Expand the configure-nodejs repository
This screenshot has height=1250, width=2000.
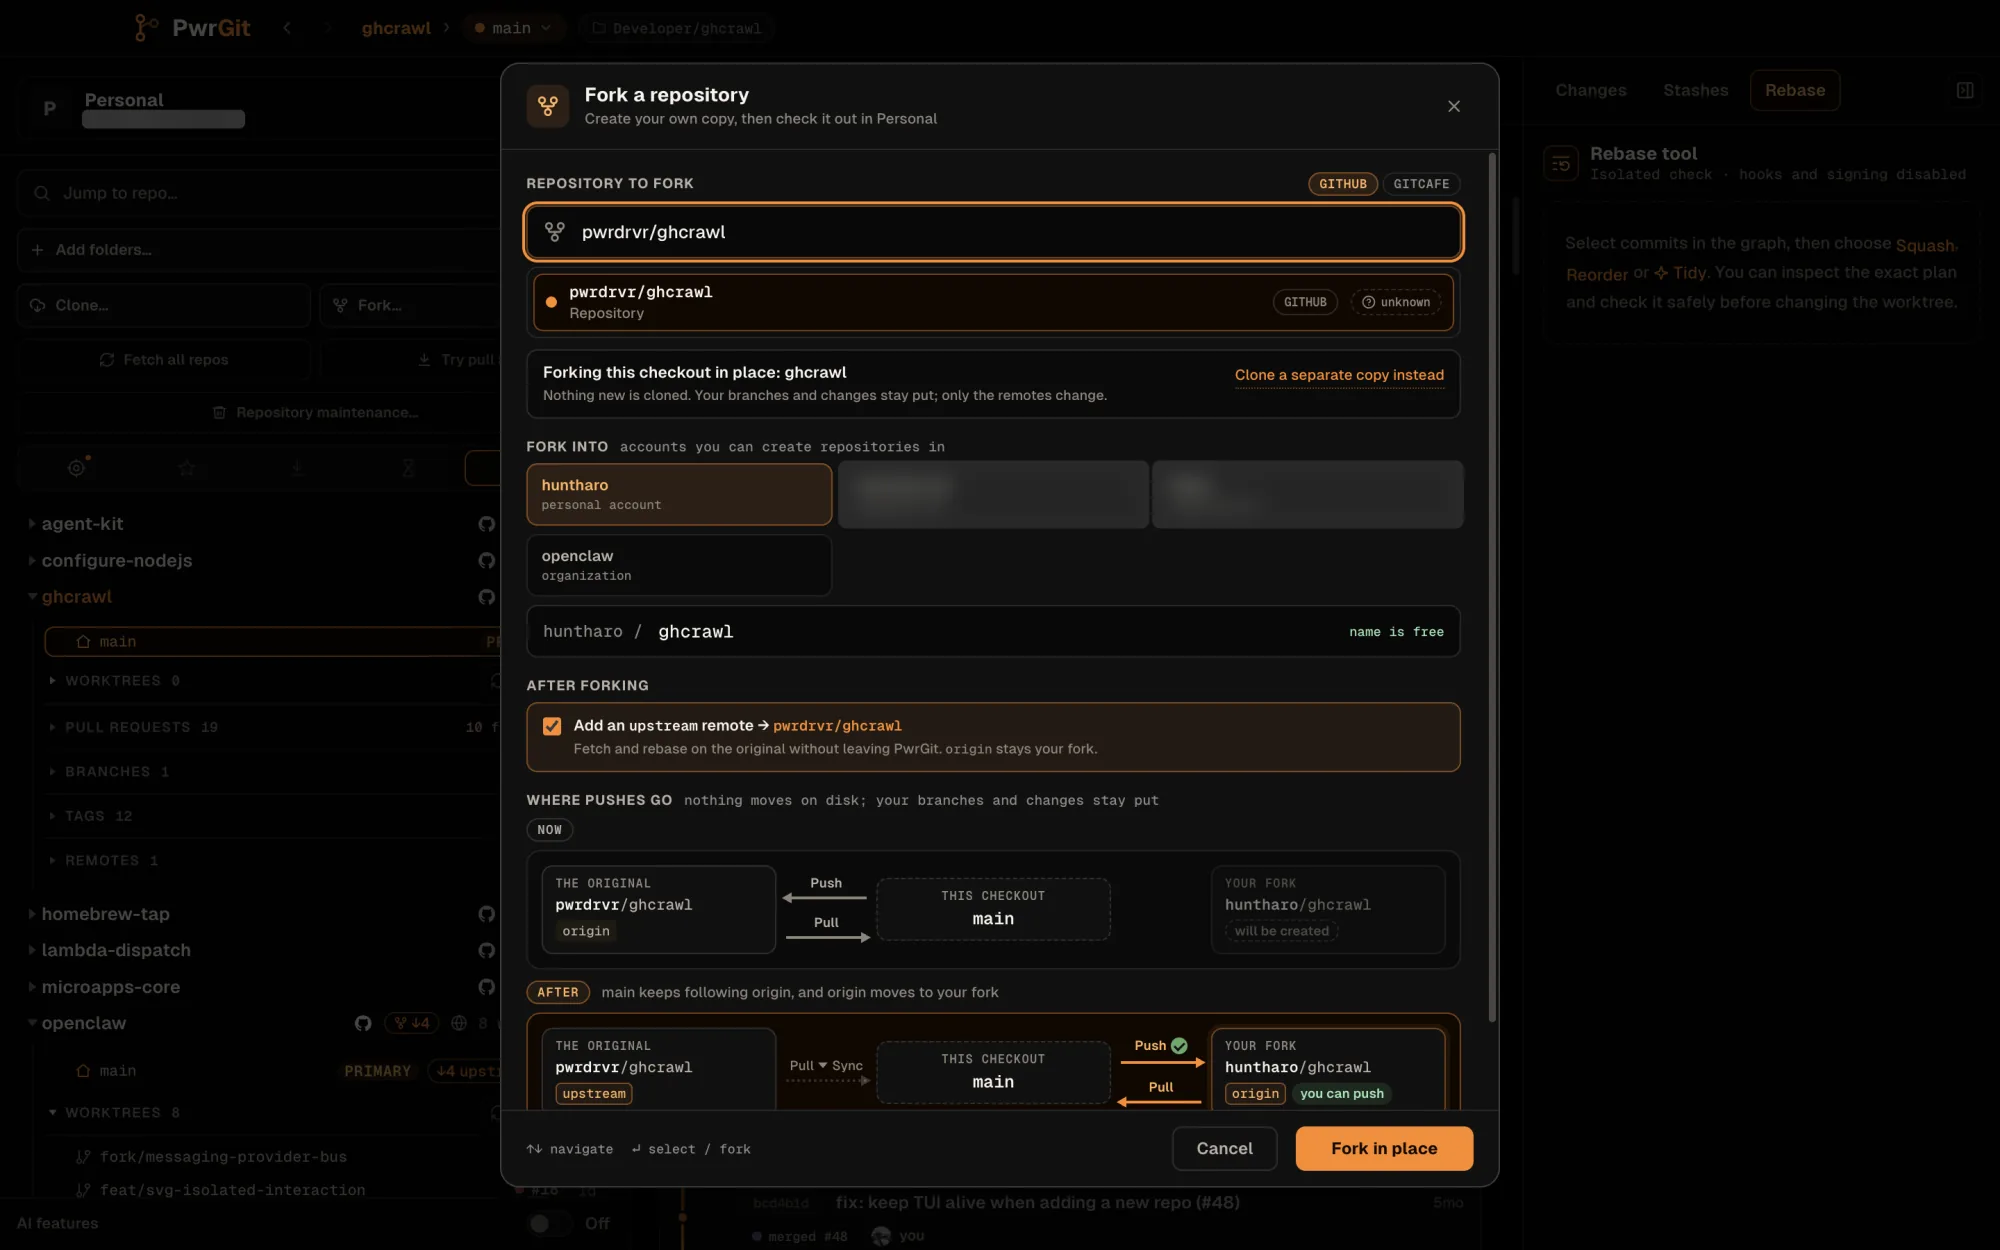click(x=32, y=560)
